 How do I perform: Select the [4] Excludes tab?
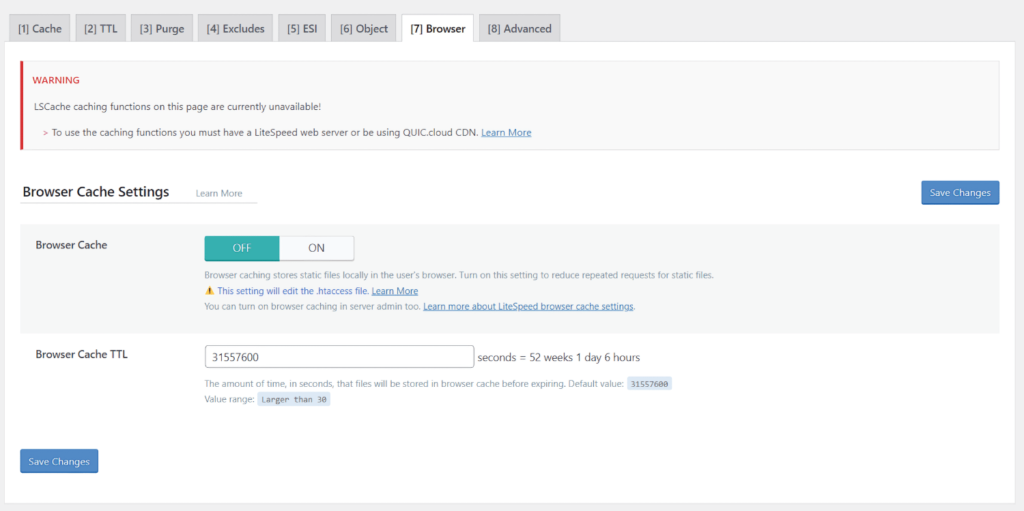tap(235, 29)
